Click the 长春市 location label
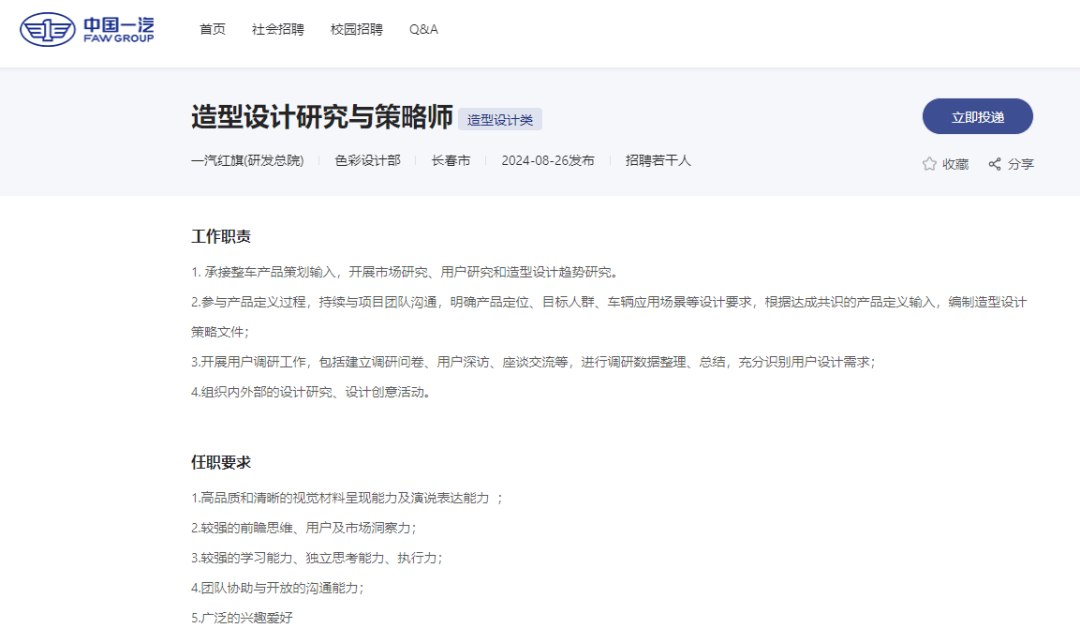Image resolution: width=1080 pixels, height=643 pixels. point(450,160)
